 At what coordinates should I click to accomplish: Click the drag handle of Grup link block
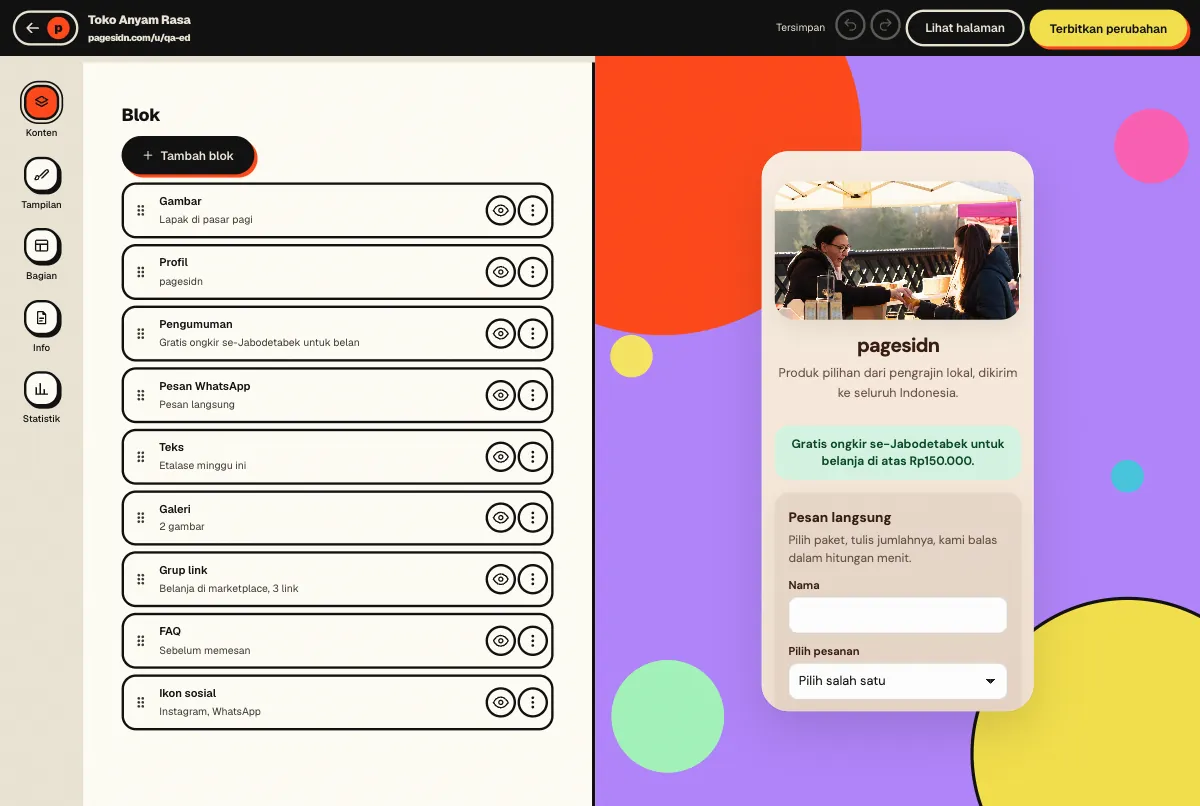[x=140, y=579]
